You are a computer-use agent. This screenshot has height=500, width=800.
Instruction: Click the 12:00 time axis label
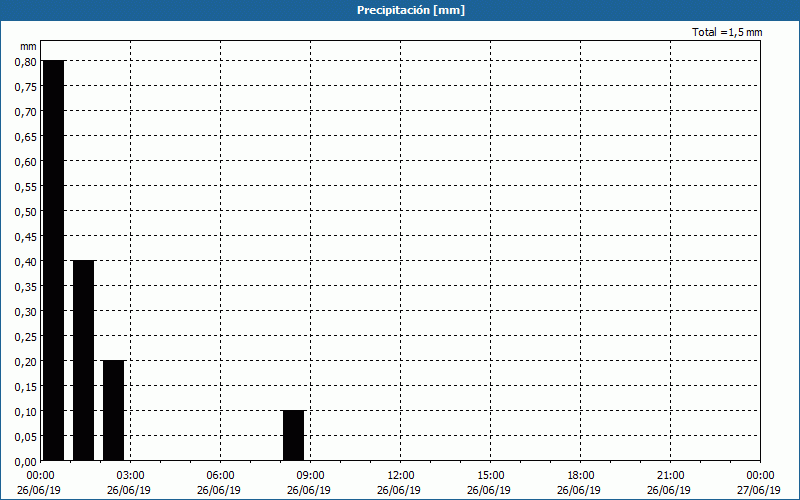pos(401,475)
